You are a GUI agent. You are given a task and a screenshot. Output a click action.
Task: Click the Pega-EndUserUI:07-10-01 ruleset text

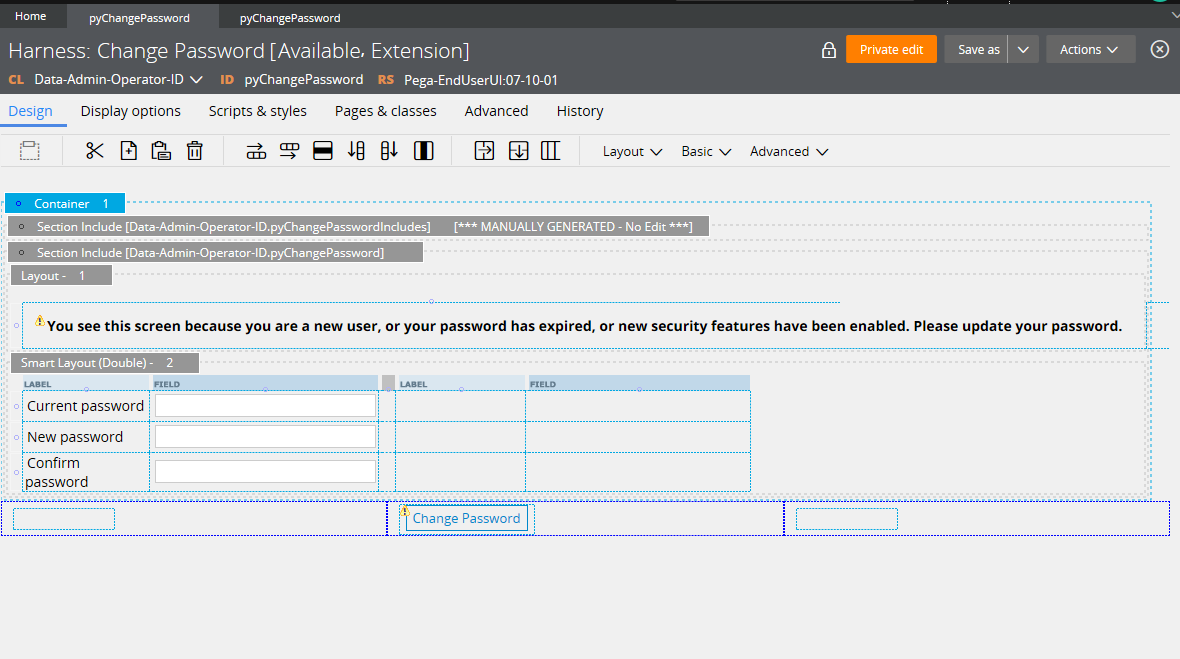(481, 80)
